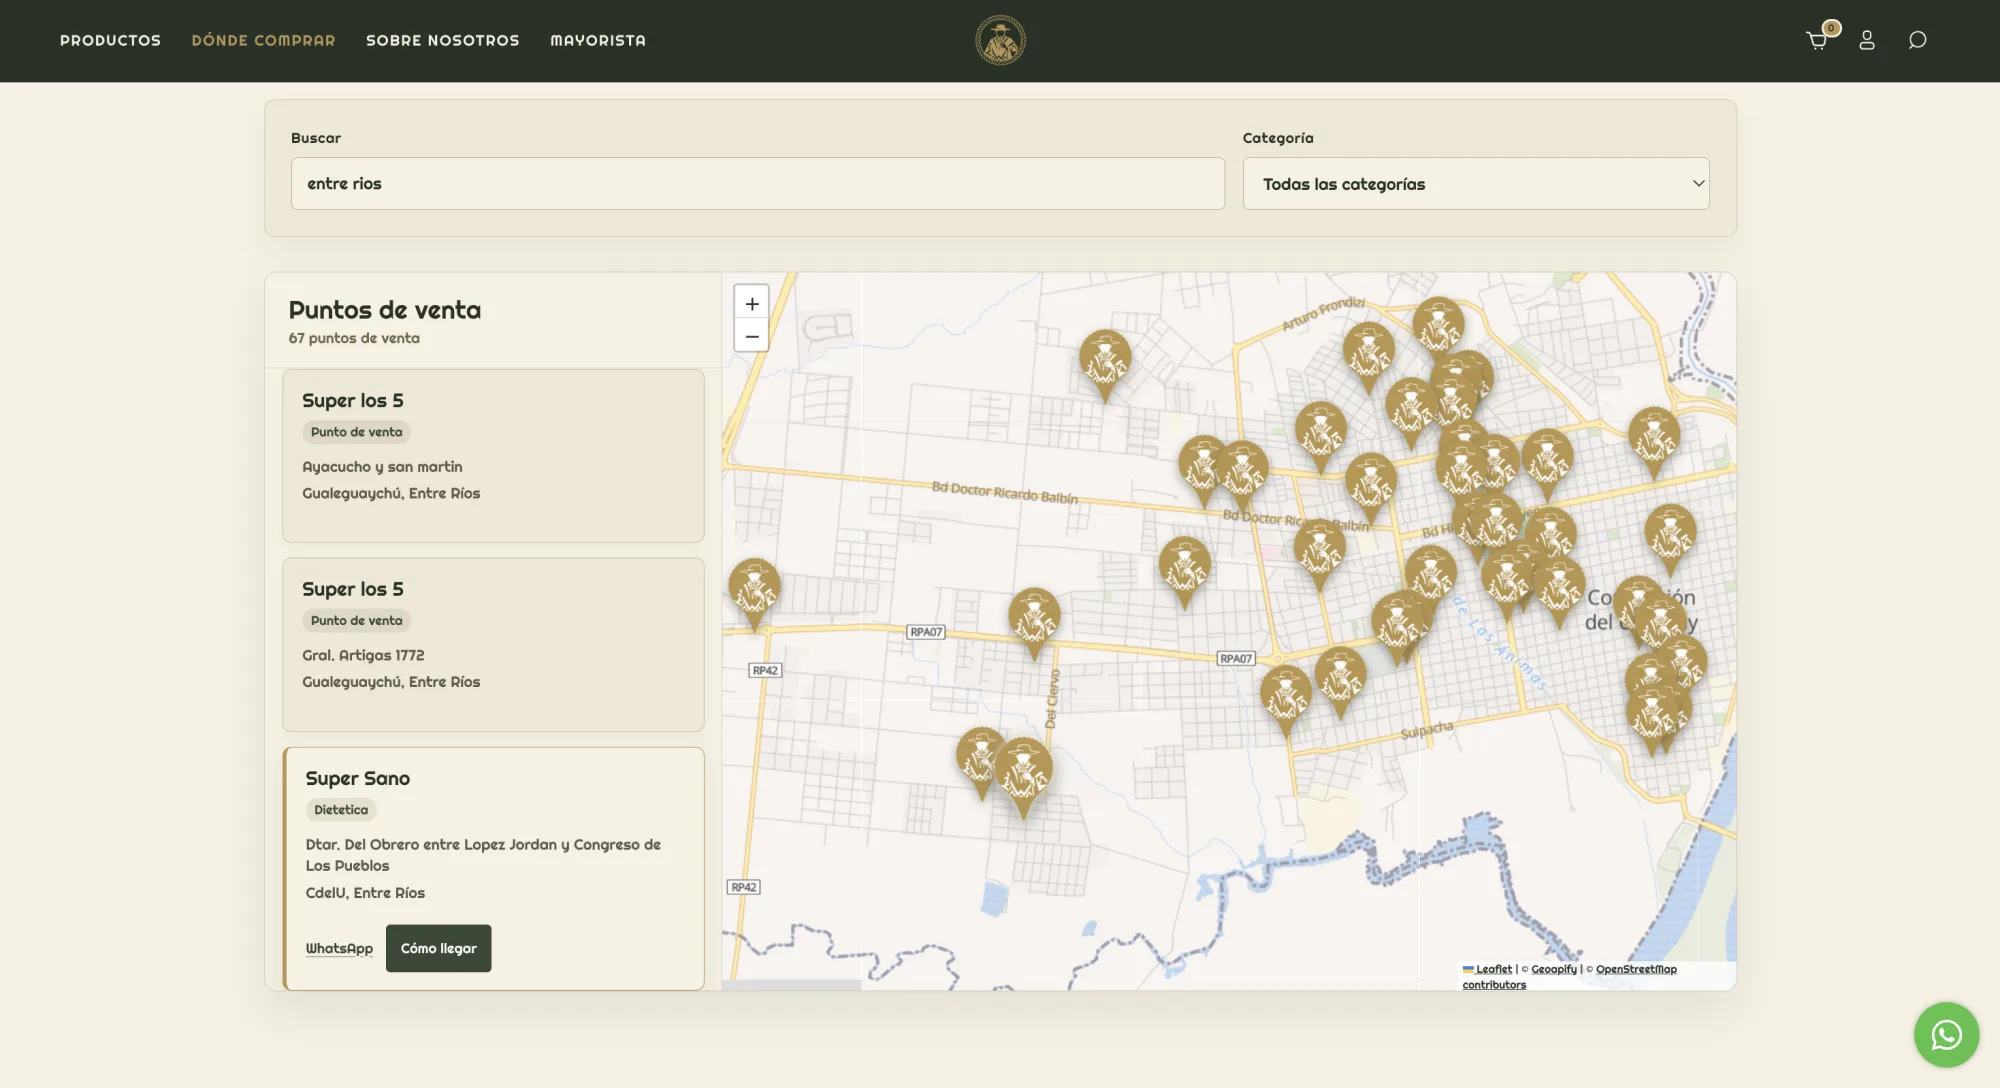The height and width of the screenshot is (1088, 2000).
Task: Click the 'Puntos de venta' heading
Action: pyautogui.click(x=385, y=310)
